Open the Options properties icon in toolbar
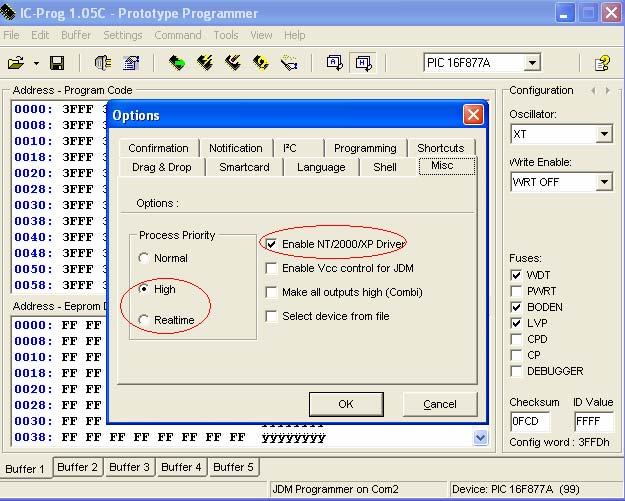The image size is (625, 501). click(131, 63)
